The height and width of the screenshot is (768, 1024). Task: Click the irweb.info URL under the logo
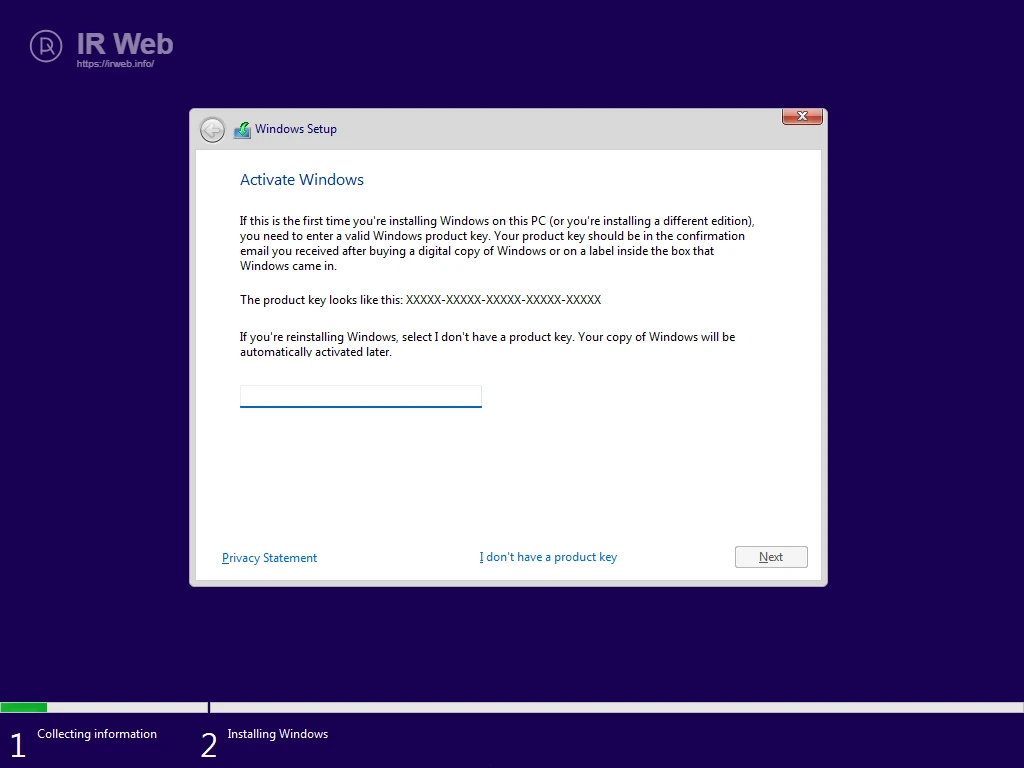pos(115,64)
